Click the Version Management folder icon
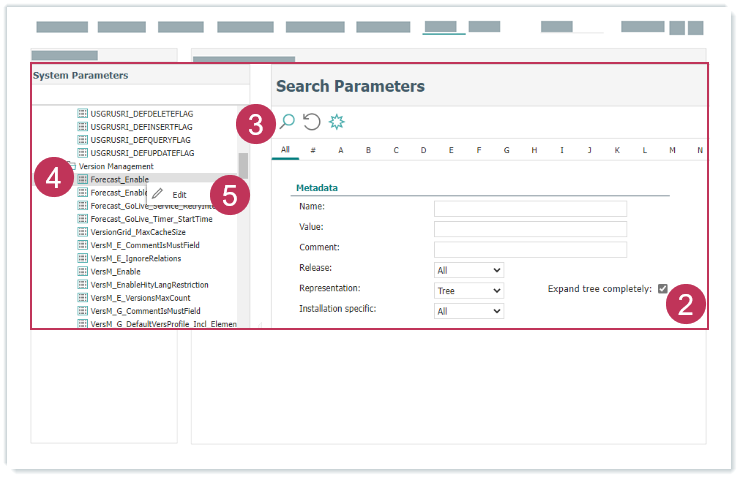 point(70,166)
